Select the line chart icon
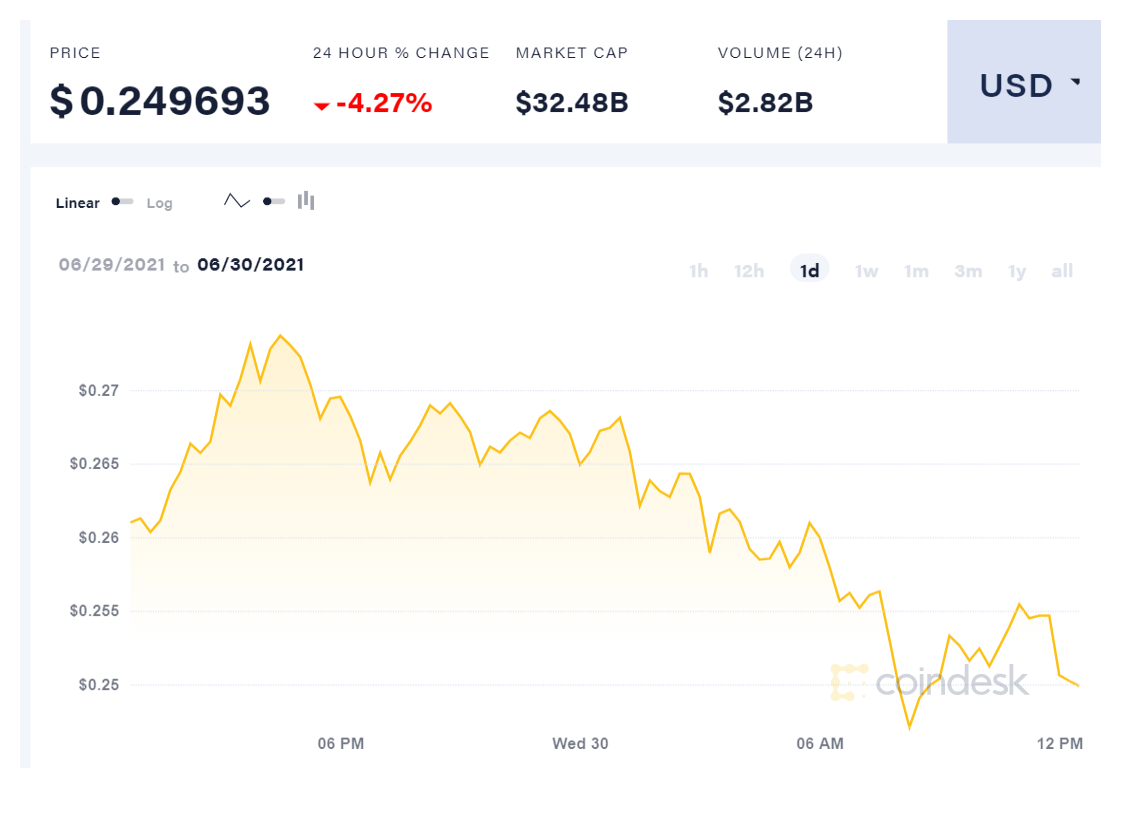Screen dimensions: 1121x828 click(237, 201)
